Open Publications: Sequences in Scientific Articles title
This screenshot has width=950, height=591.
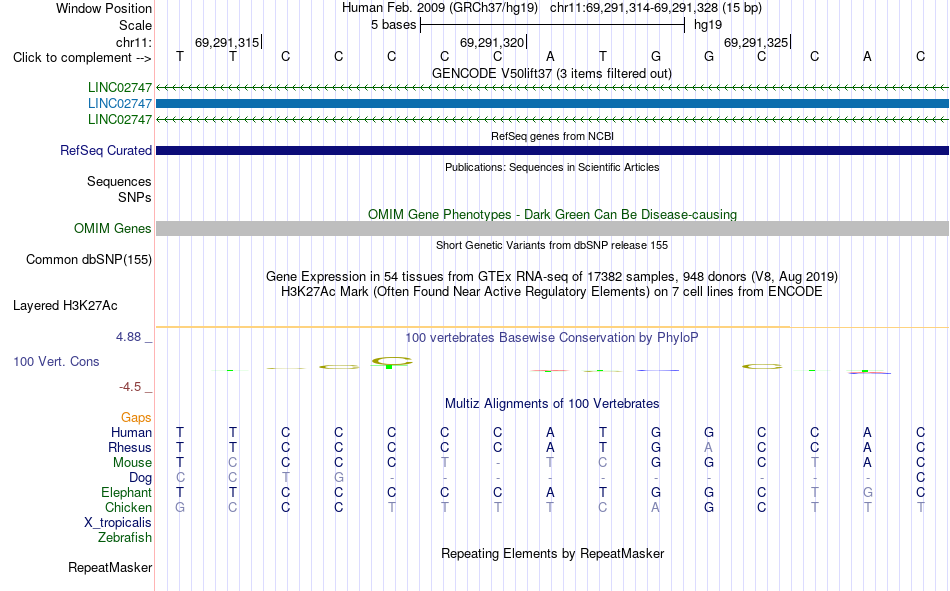pos(552,167)
